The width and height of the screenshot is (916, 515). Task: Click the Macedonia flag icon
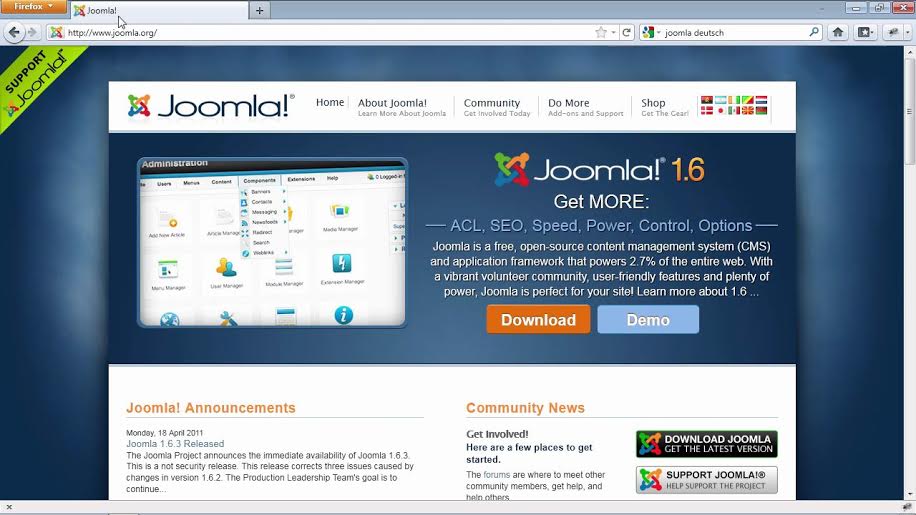[x=747, y=110]
